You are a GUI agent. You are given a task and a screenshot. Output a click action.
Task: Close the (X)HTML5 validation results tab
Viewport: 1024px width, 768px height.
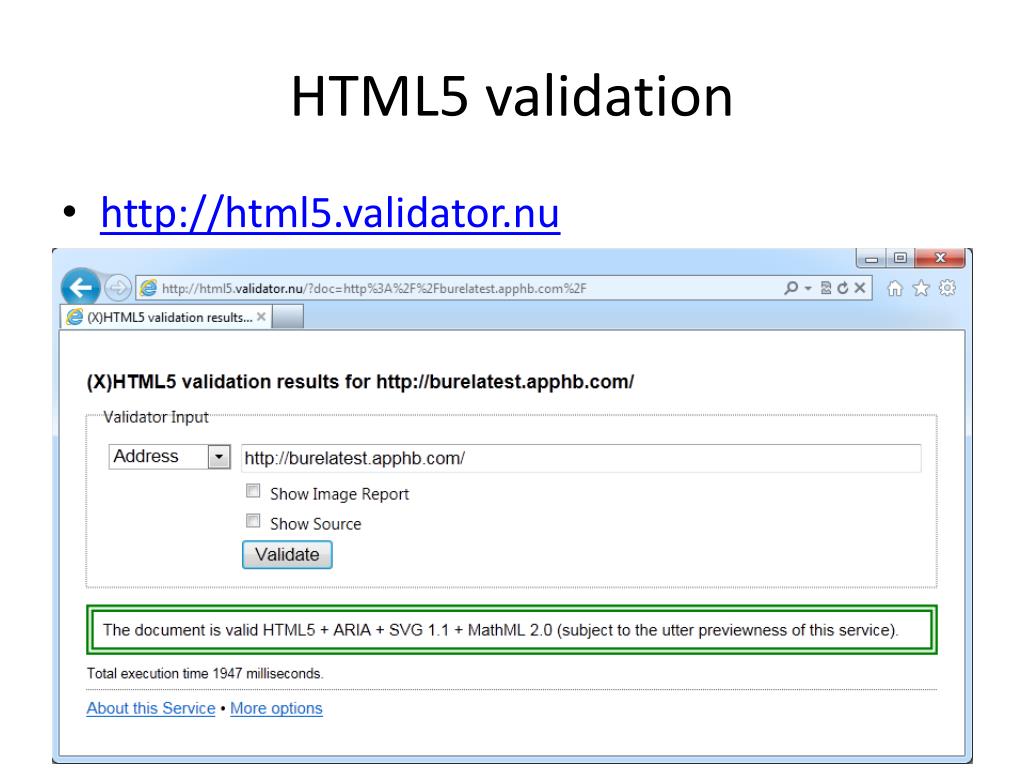[x=261, y=317]
